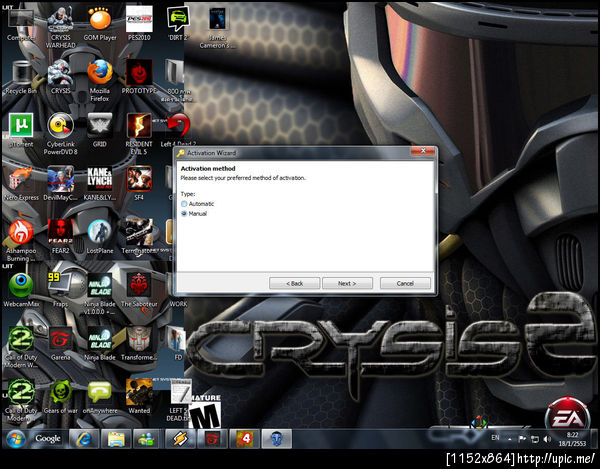
Task: Select the Ashampoo Burning icon
Action: [x=21, y=241]
